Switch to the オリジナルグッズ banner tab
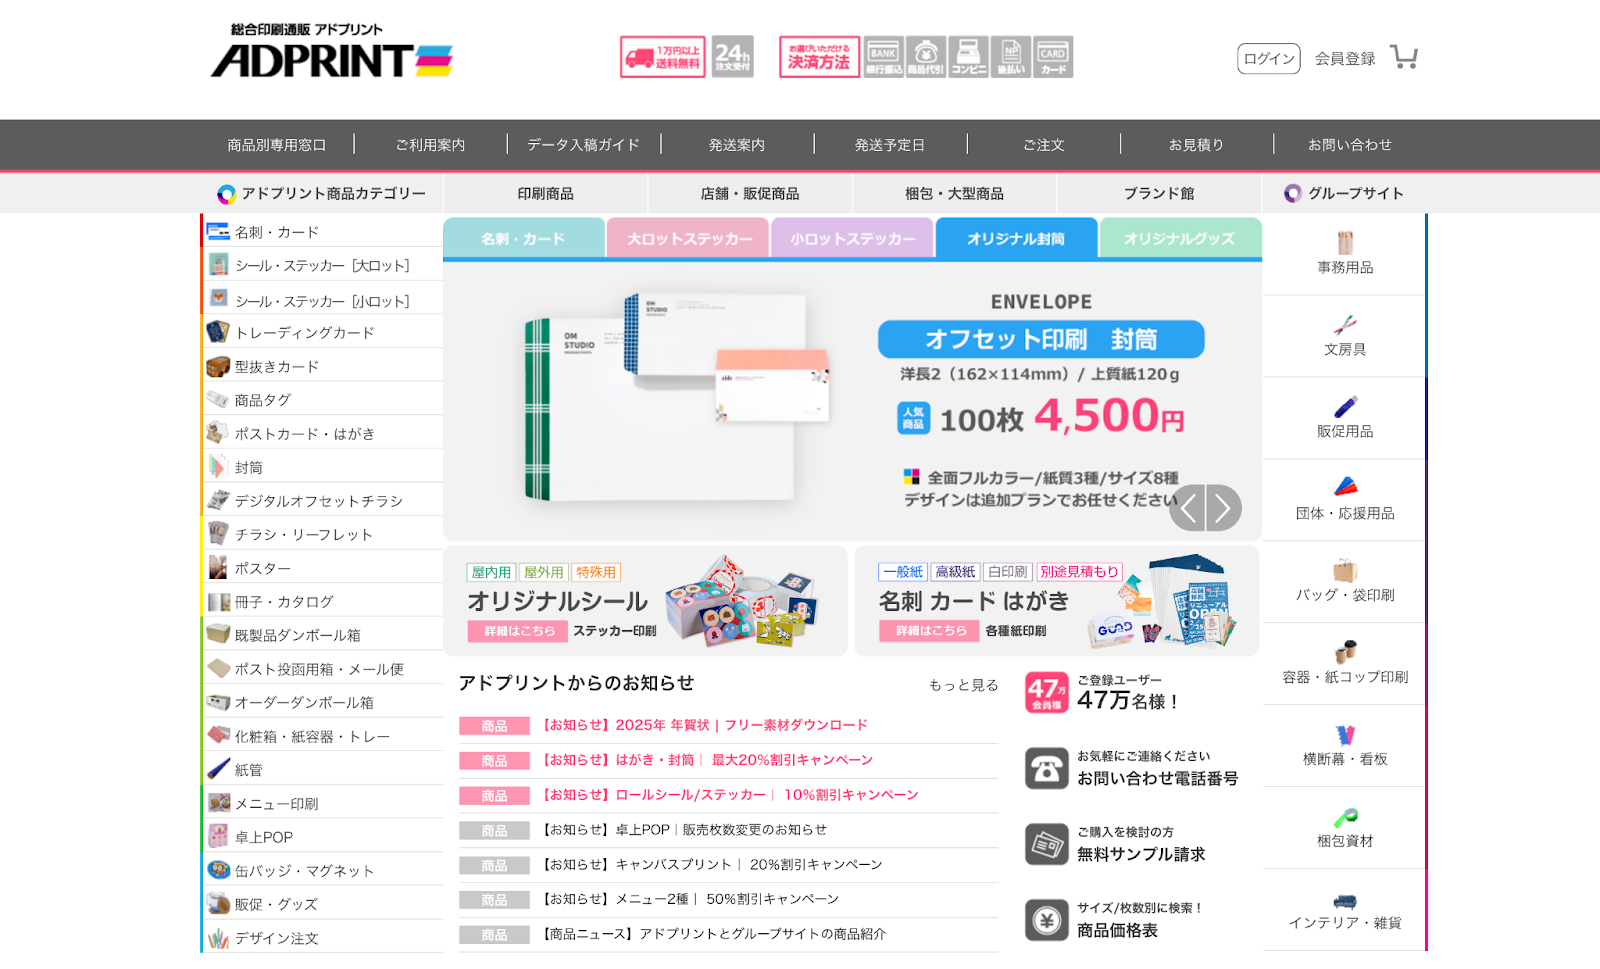The height and width of the screenshot is (969, 1600). (x=1180, y=239)
